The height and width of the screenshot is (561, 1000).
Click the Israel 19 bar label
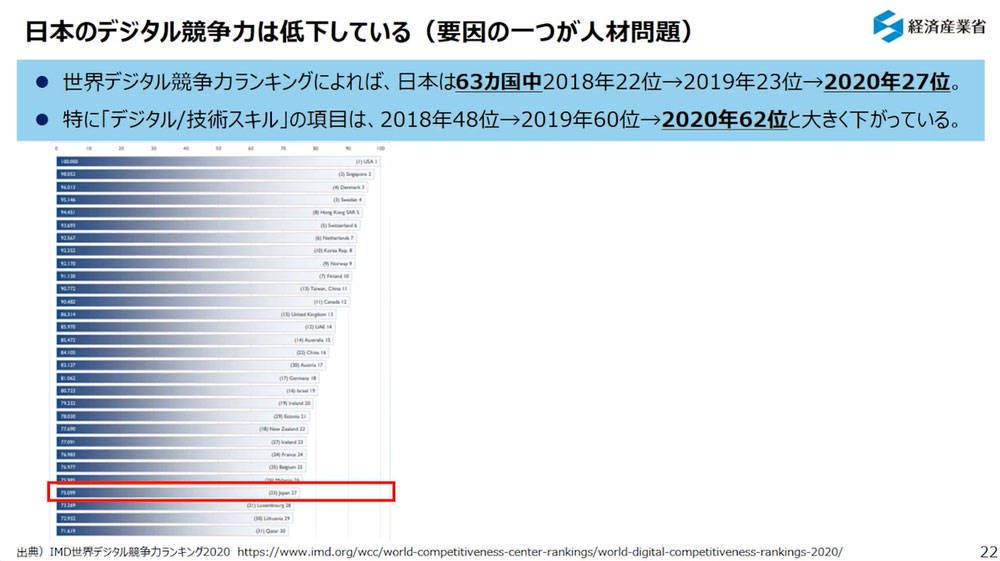click(301, 391)
